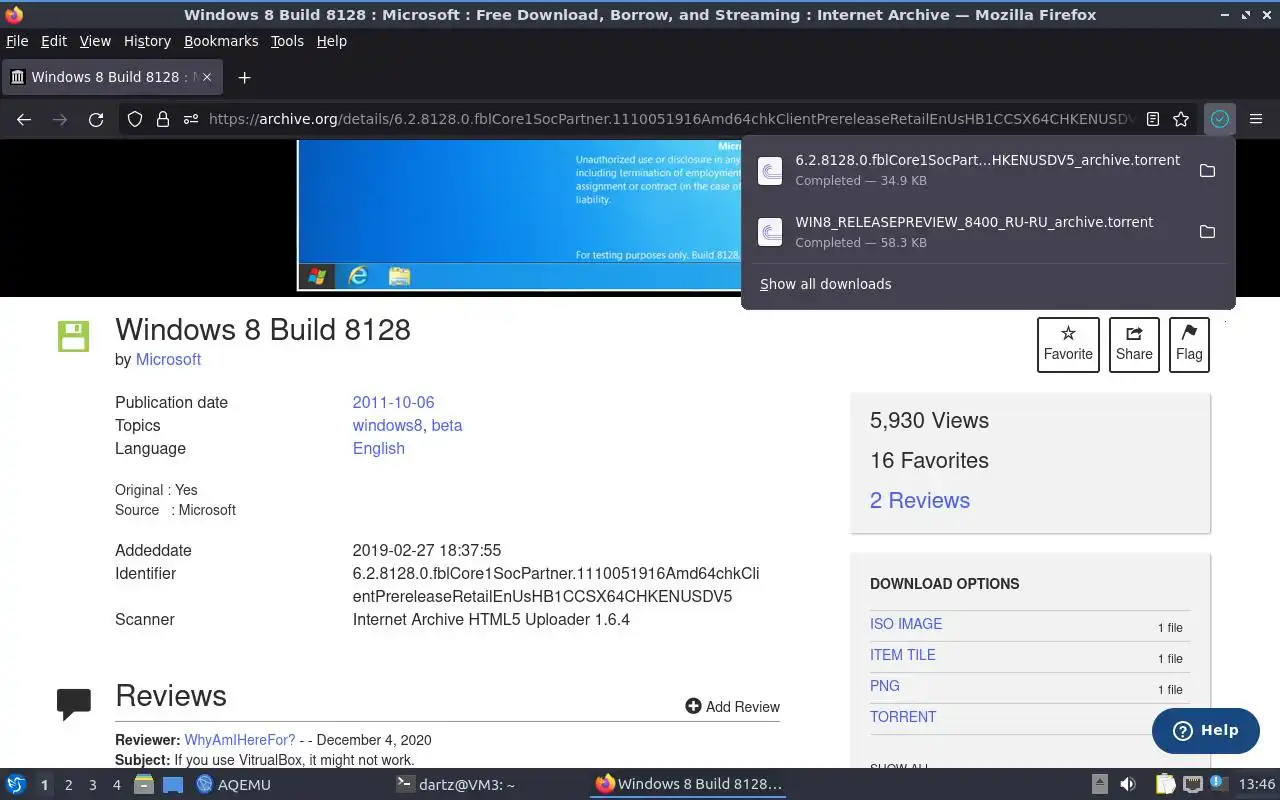Favorite this archive item
This screenshot has width=1280, height=800.
coord(1068,345)
